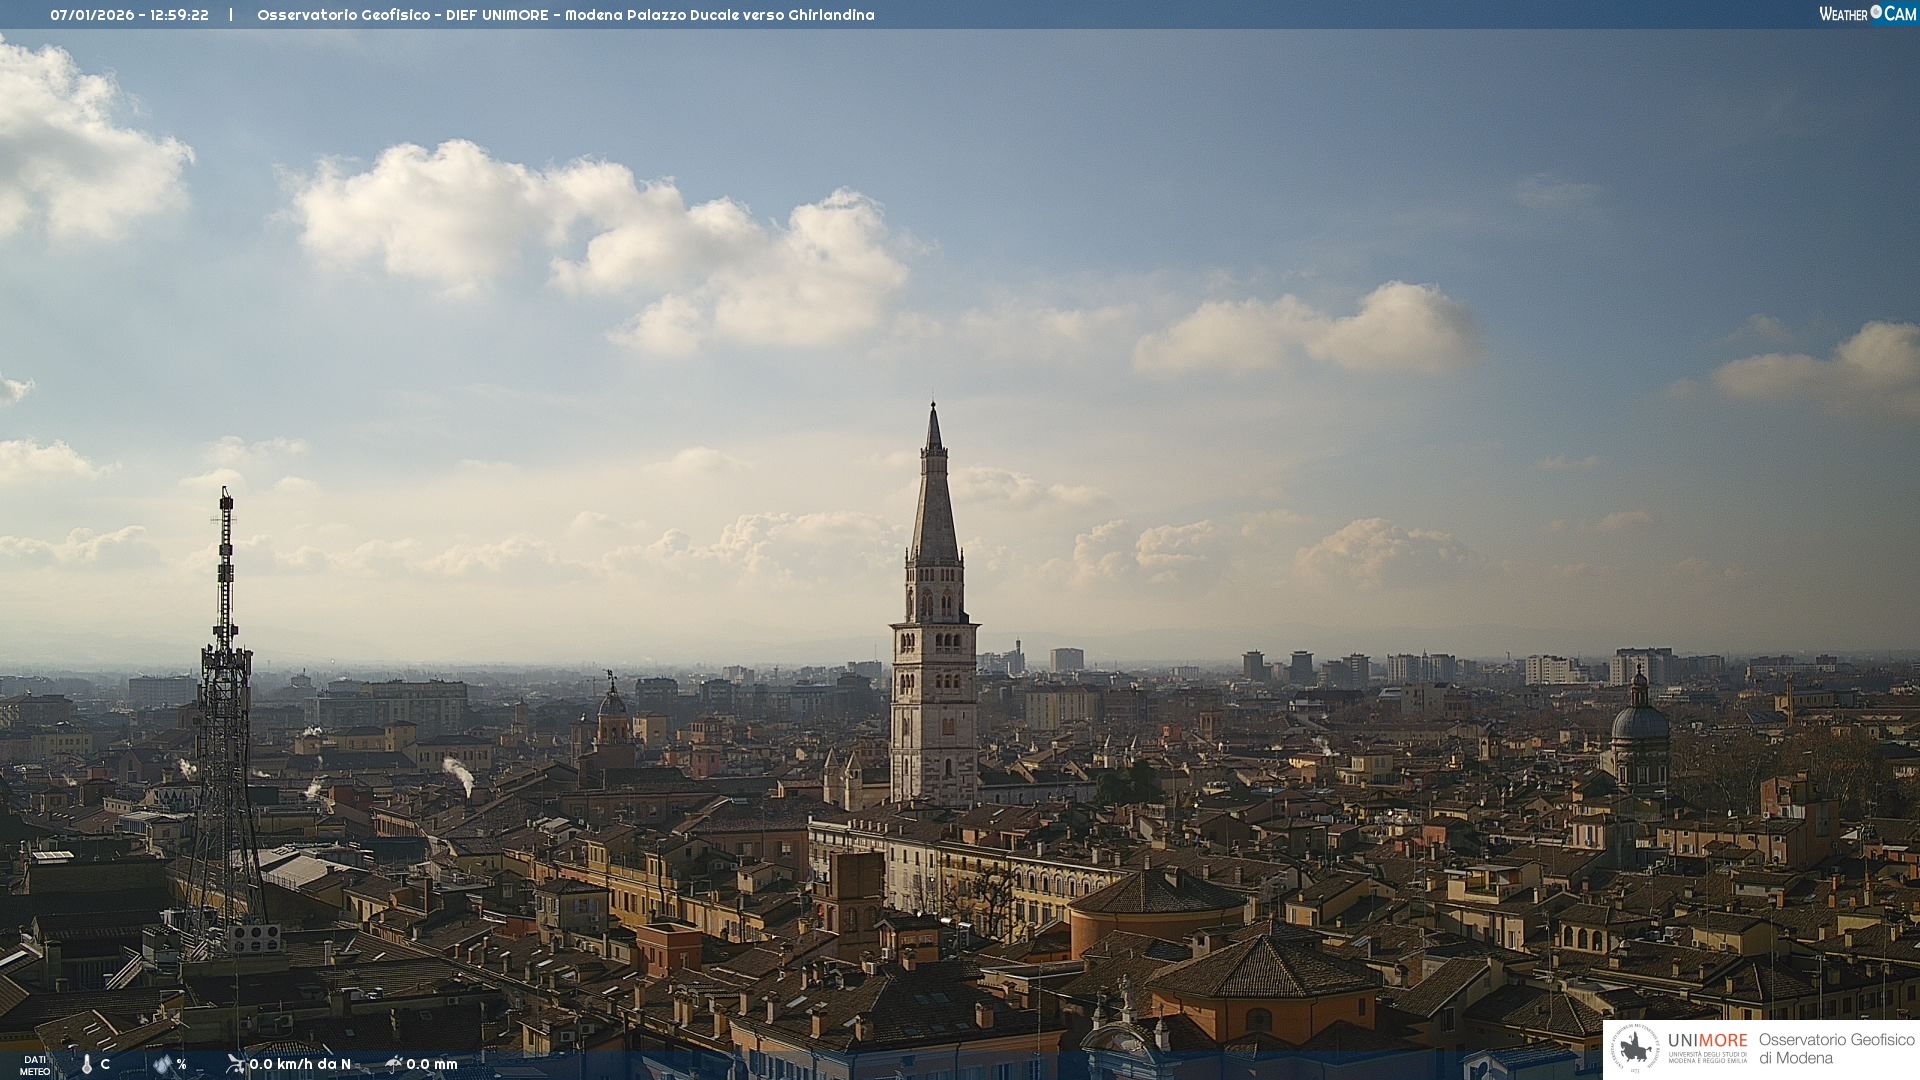The image size is (1920, 1080).
Task: Click the rainfall 0.0 mm reading
Action: (x=432, y=1065)
